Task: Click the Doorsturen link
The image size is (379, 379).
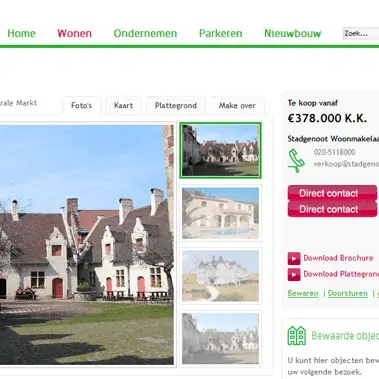Action: pos(348,293)
